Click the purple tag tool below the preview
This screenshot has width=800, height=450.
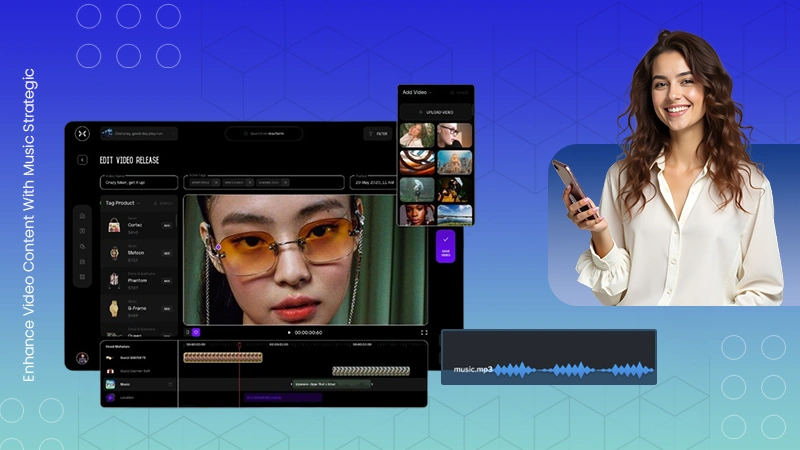[x=196, y=333]
